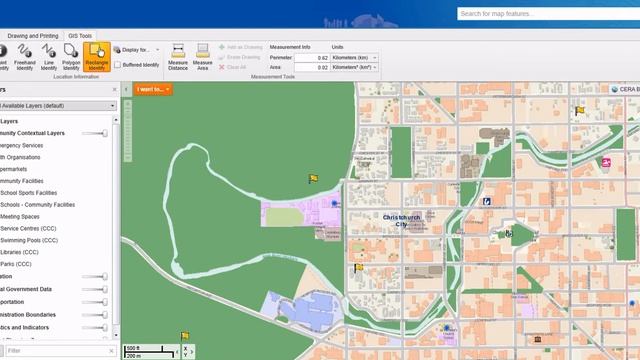Click the blue square facility icon by river
The image size is (640, 360).
pyautogui.click(x=487, y=201)
